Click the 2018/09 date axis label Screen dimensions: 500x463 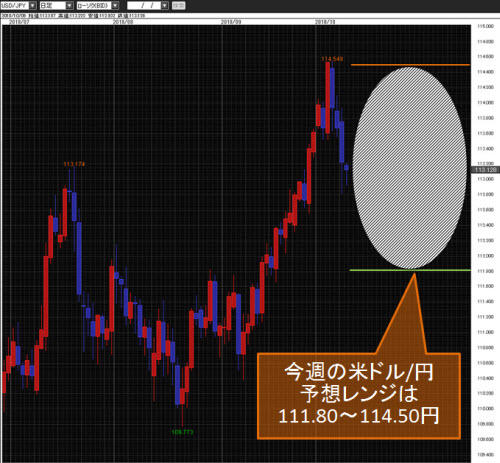[x=231, y=22]
